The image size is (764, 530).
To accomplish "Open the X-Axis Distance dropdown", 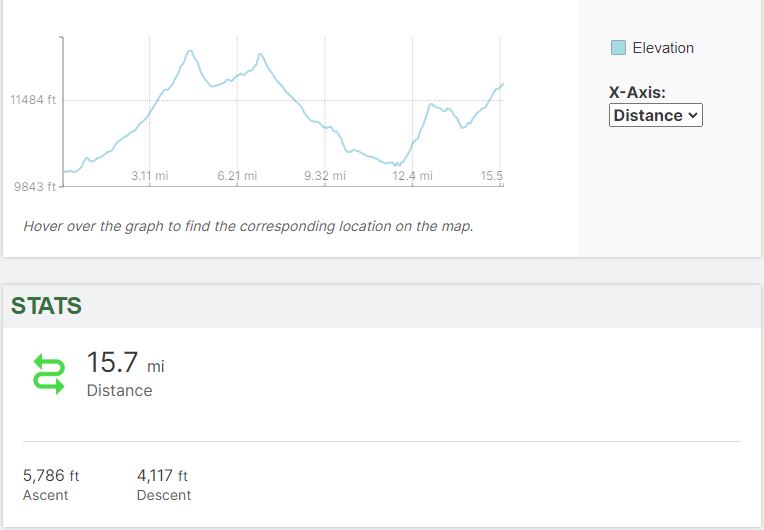I will click(x=655, y=115).
